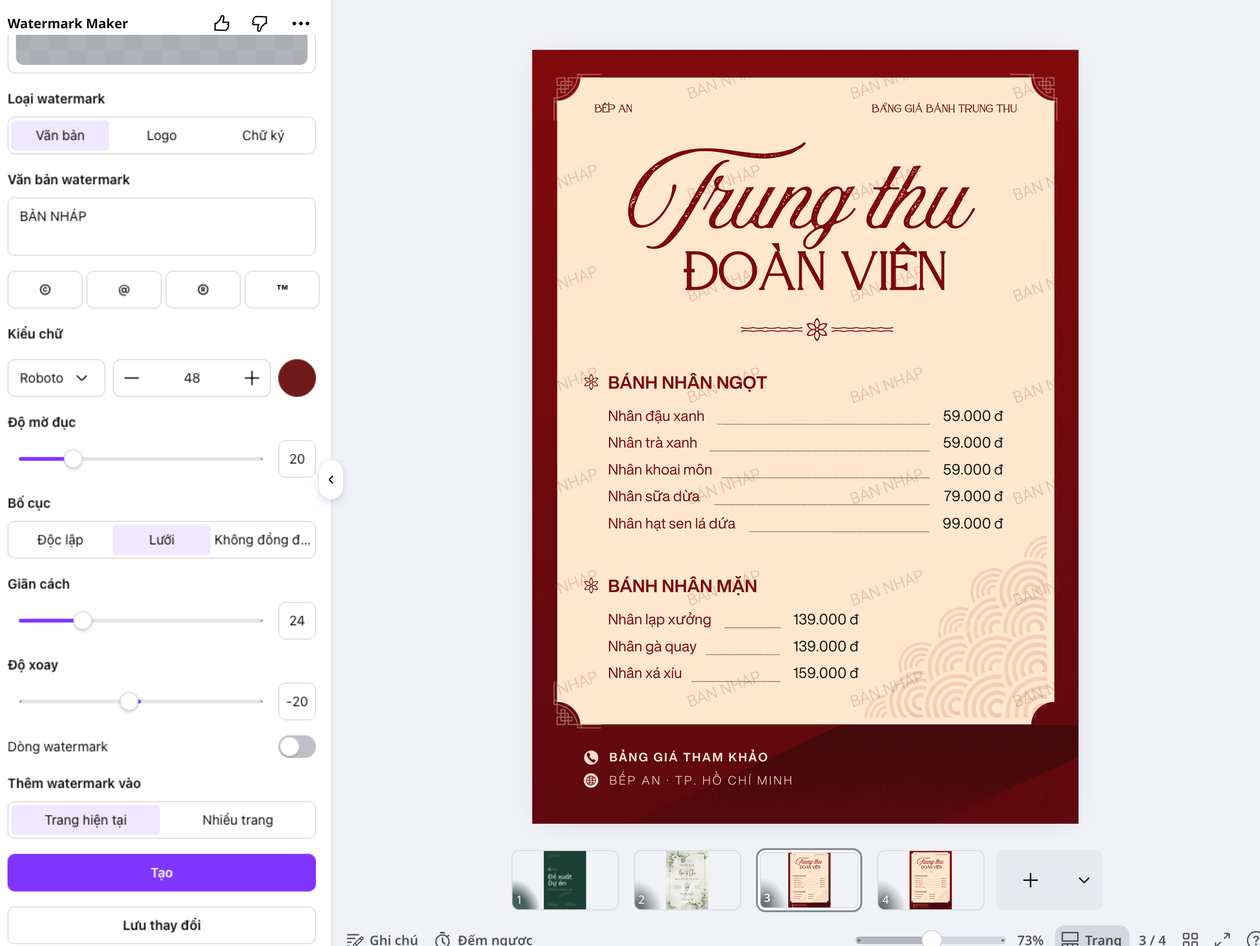
Task: Choose Lưới layout
Action: [x=162, y=540]
